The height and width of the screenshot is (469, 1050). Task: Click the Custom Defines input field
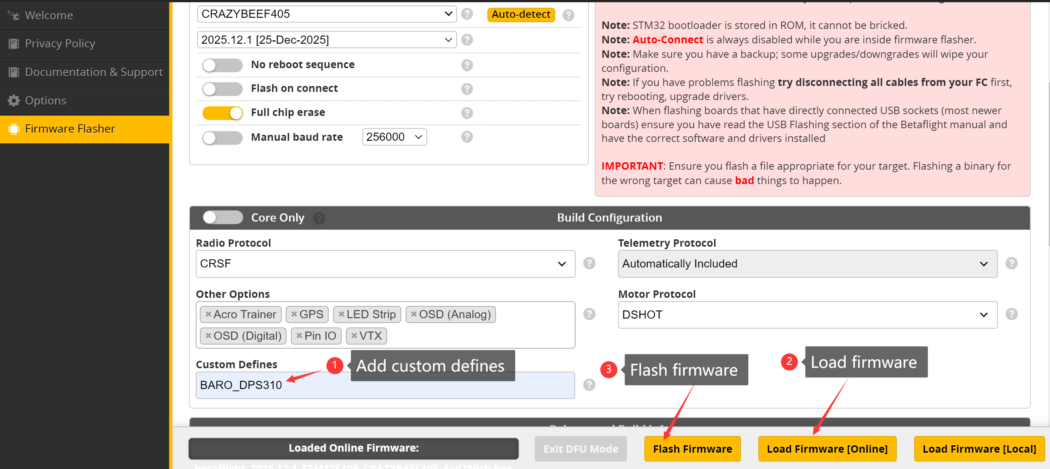click(386, 385)
